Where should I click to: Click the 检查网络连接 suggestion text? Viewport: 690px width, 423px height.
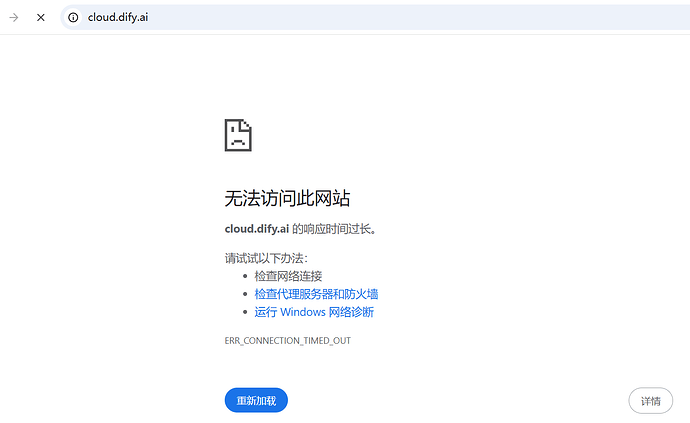click(288, 276)
